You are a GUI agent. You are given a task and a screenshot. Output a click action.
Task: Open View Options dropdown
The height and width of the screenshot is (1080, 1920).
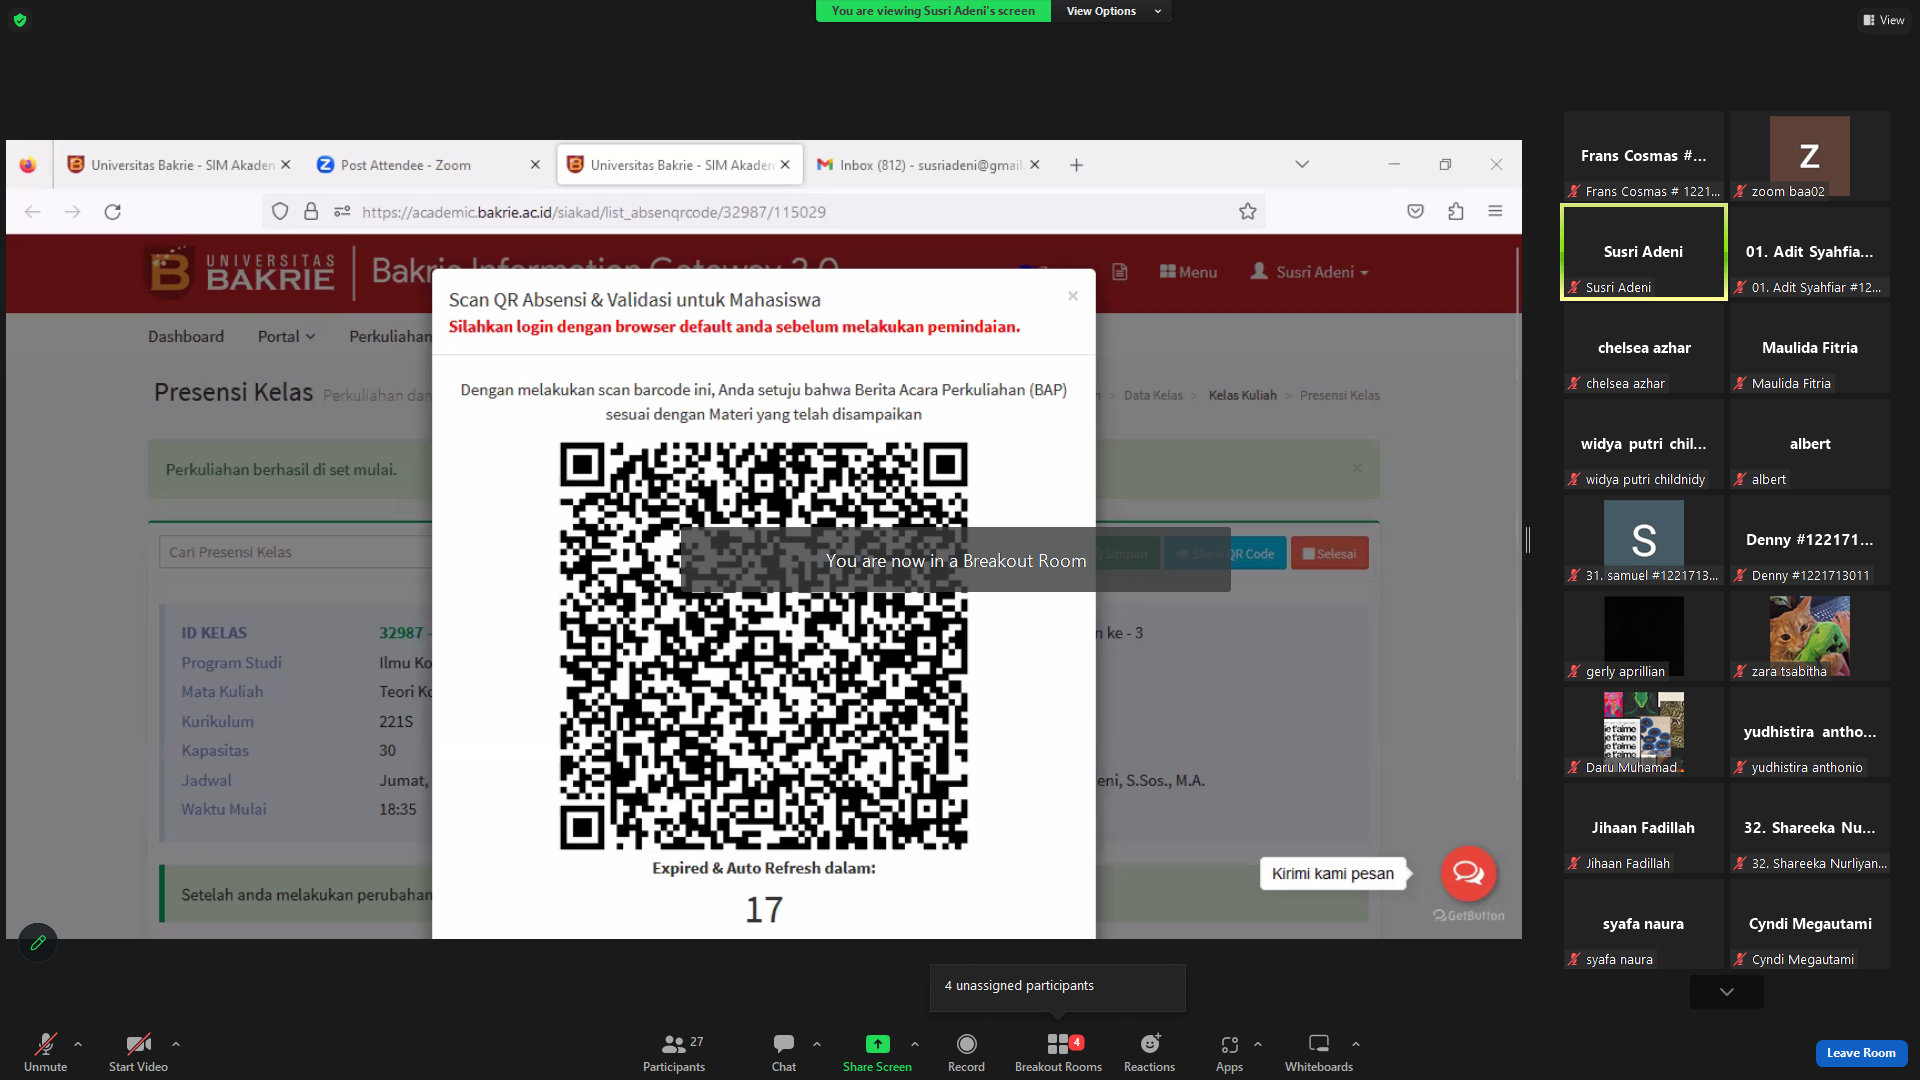(x=1112, y=11)
